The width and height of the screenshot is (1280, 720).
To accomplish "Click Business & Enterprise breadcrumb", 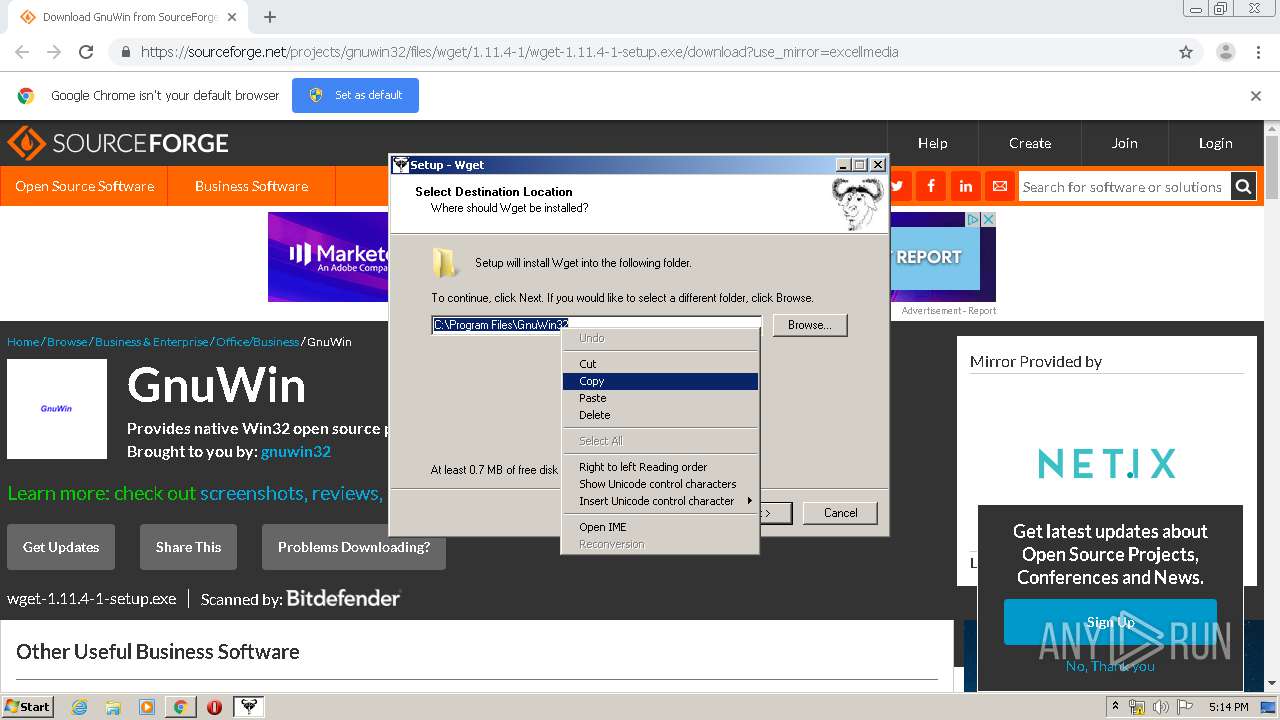I will tap(152, 342).
